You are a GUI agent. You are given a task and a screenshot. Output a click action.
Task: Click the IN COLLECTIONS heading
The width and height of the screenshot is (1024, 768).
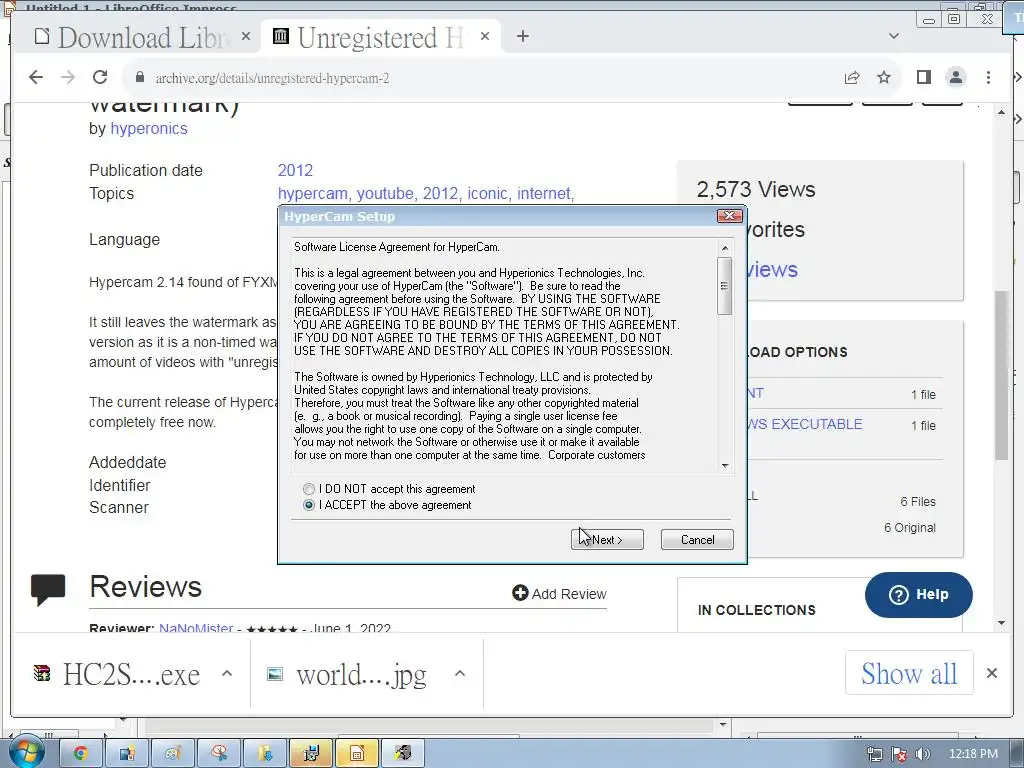pos(756,610)
